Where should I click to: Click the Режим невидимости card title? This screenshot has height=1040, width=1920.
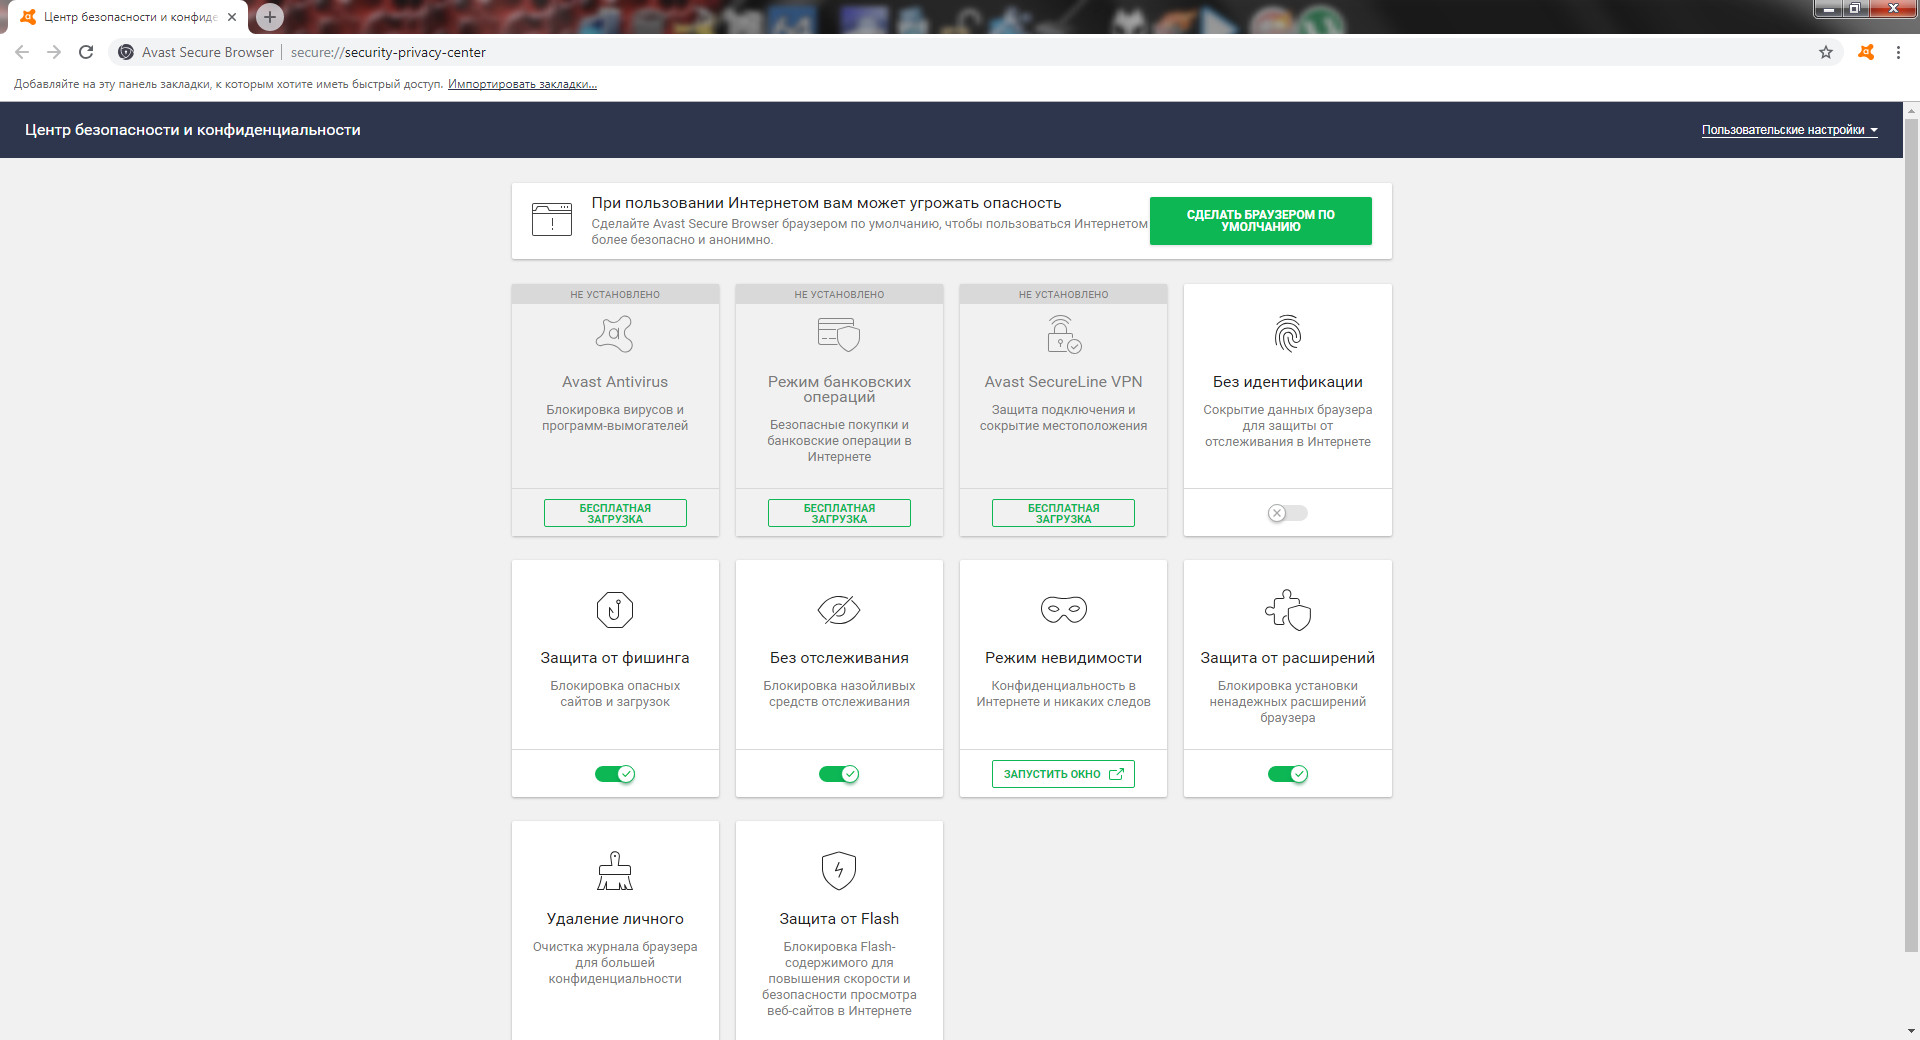[1064, 658]
